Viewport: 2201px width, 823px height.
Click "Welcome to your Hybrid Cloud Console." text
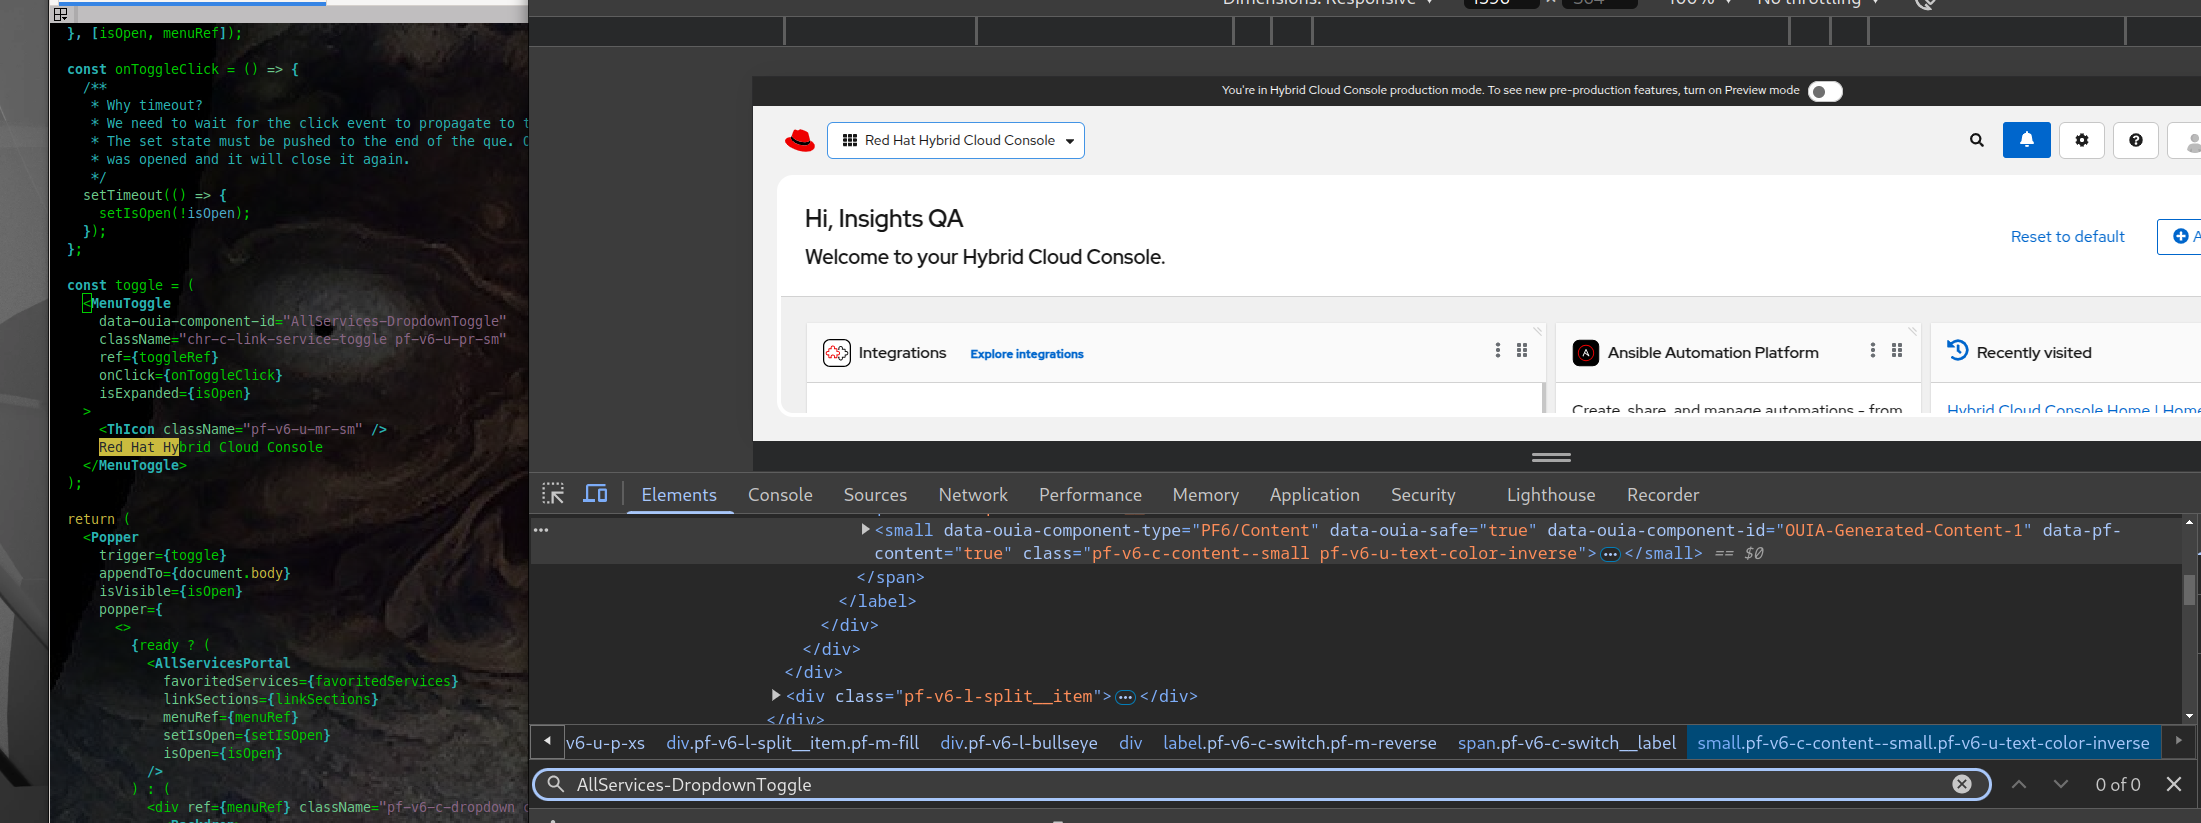pos(985,257)
